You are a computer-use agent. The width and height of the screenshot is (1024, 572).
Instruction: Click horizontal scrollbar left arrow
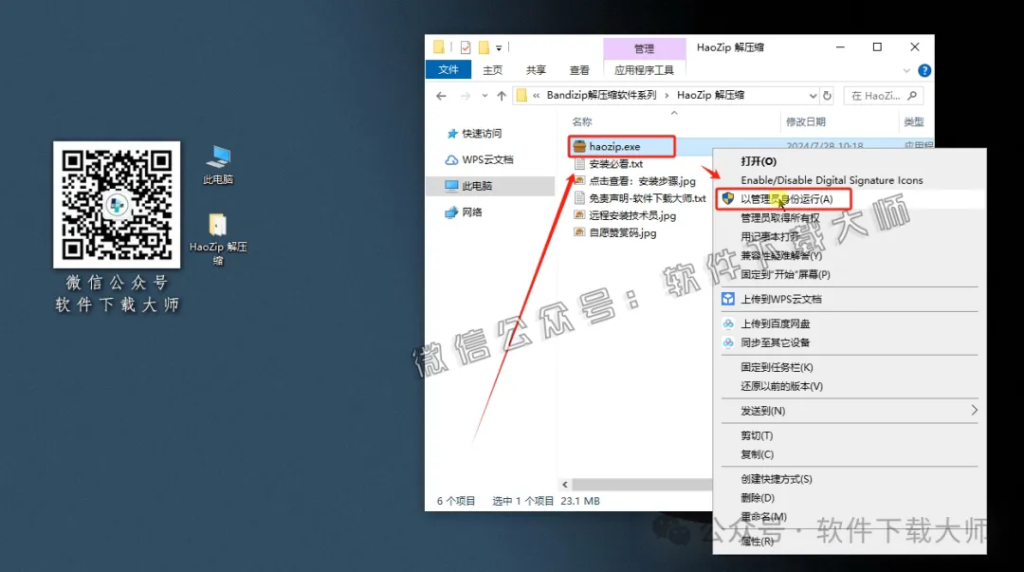coord(565,485)
